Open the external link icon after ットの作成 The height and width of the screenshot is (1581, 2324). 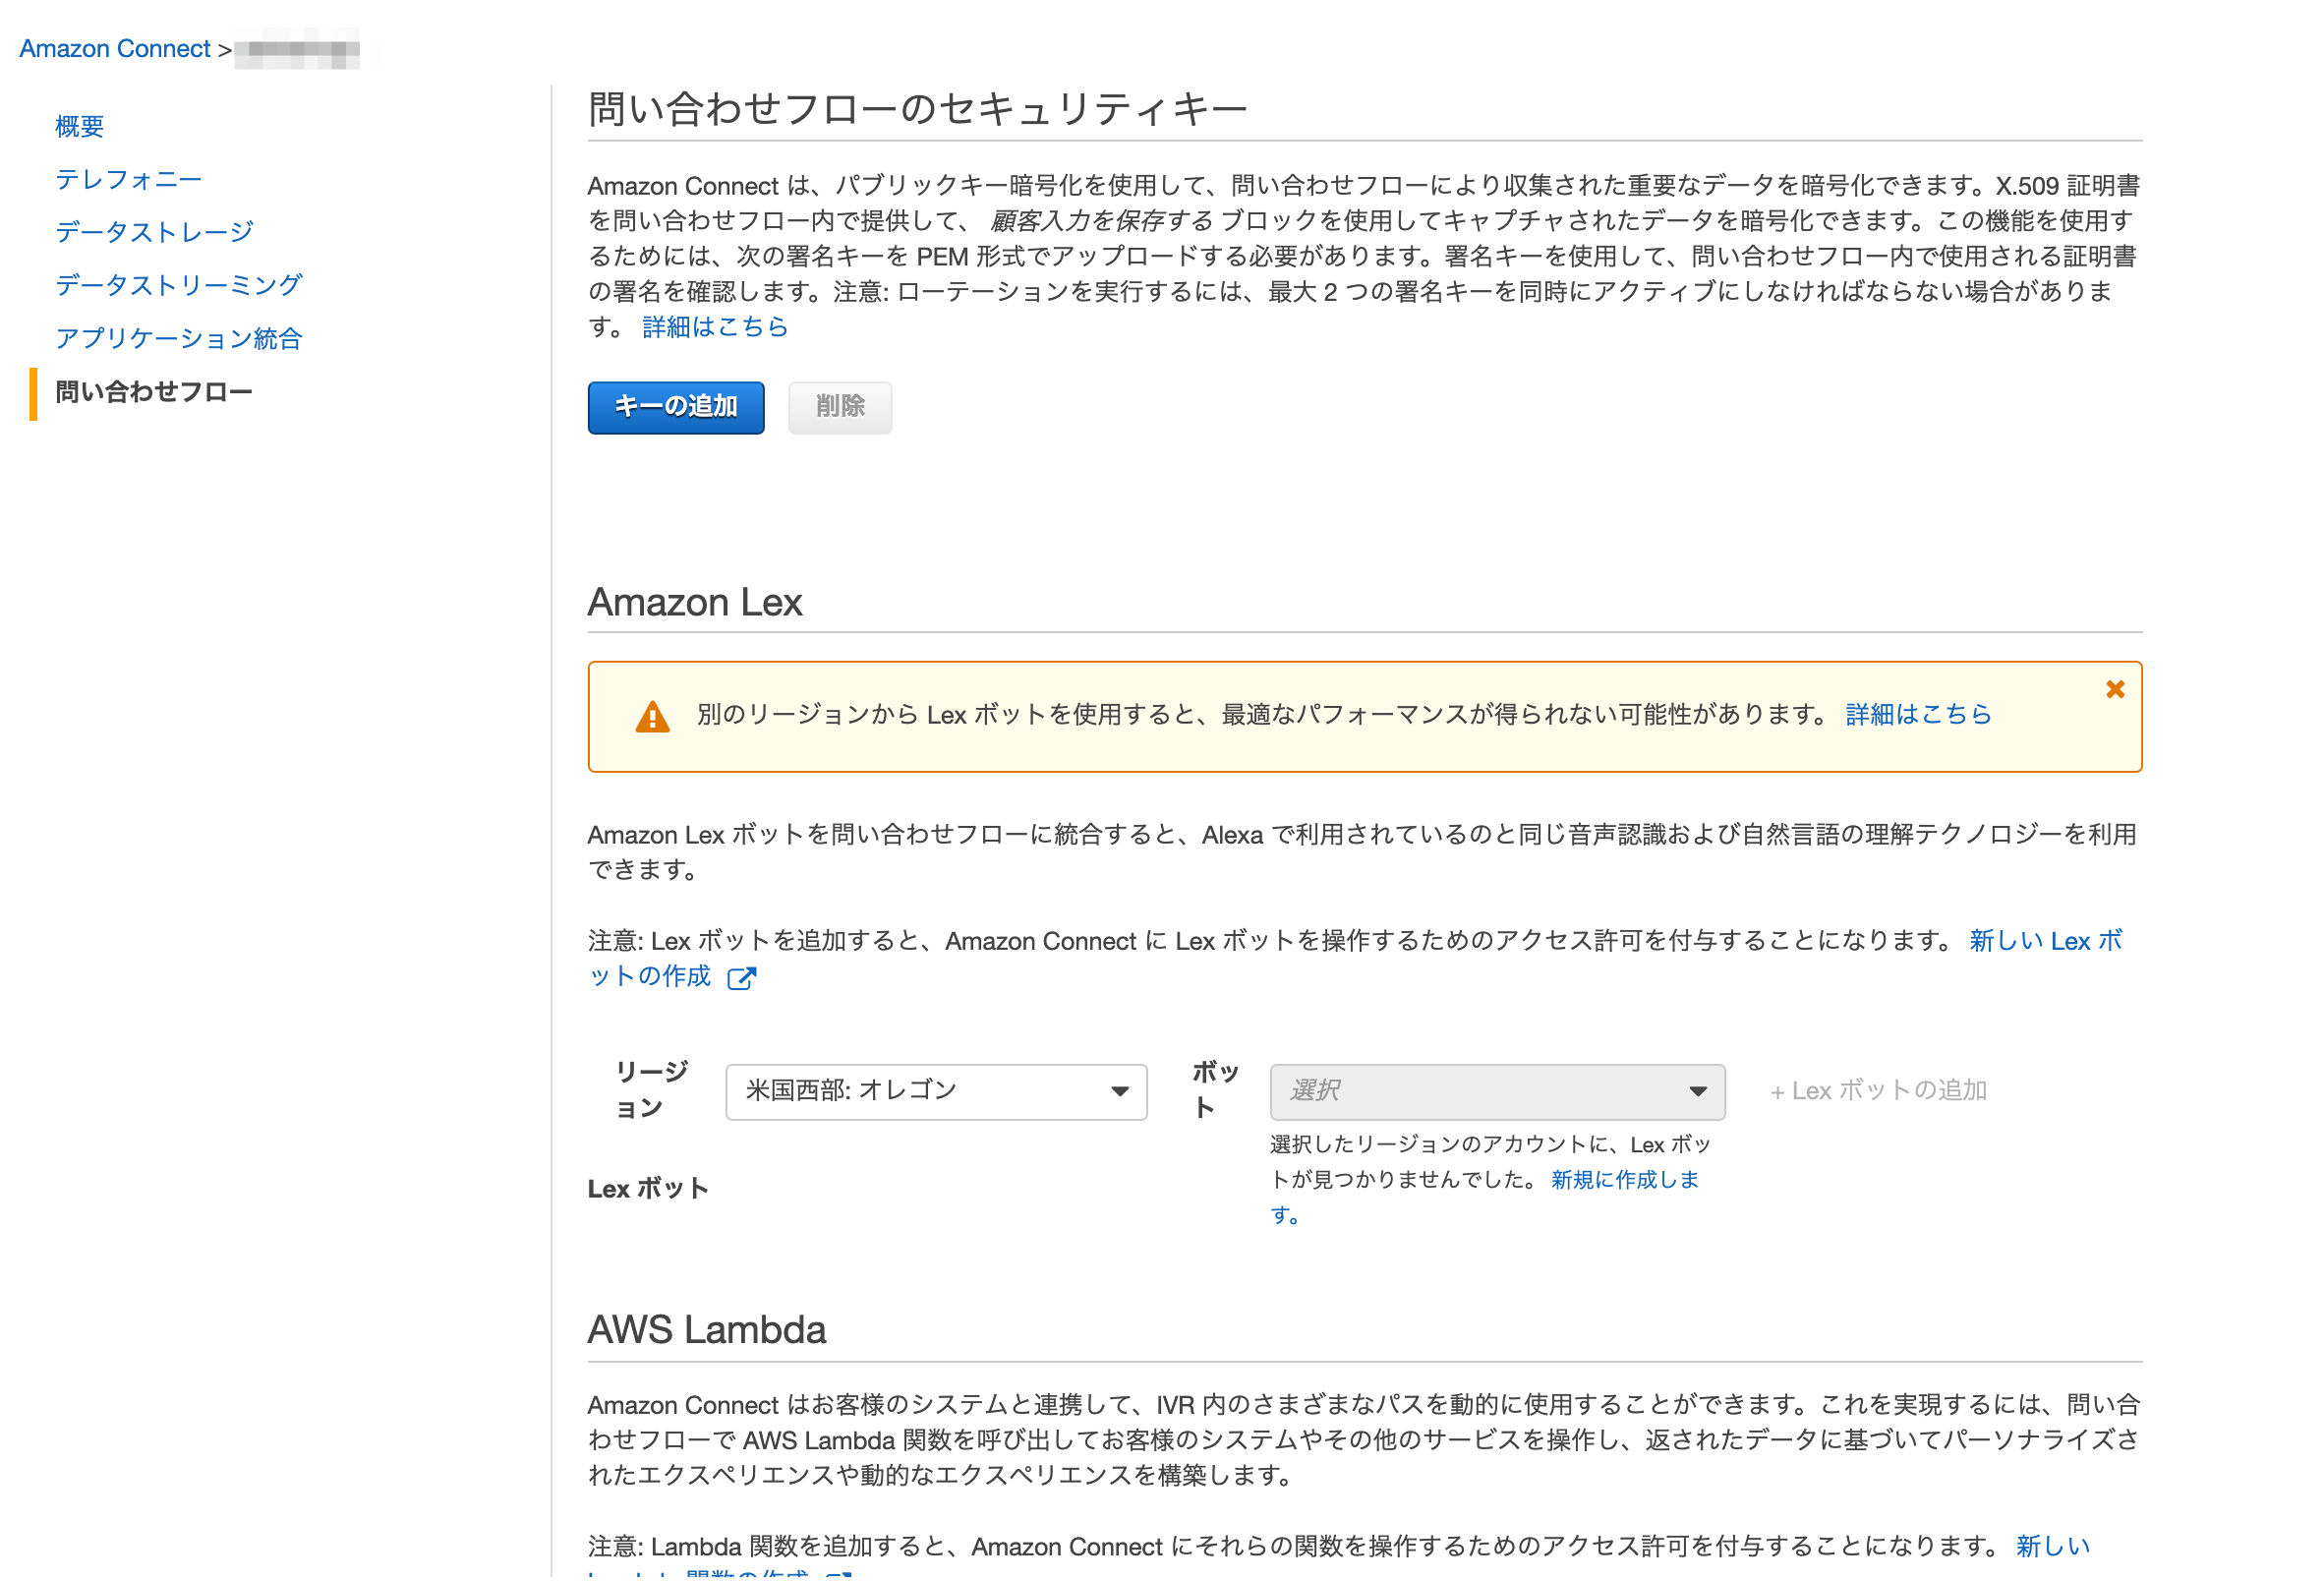click(x=741, y=977)
